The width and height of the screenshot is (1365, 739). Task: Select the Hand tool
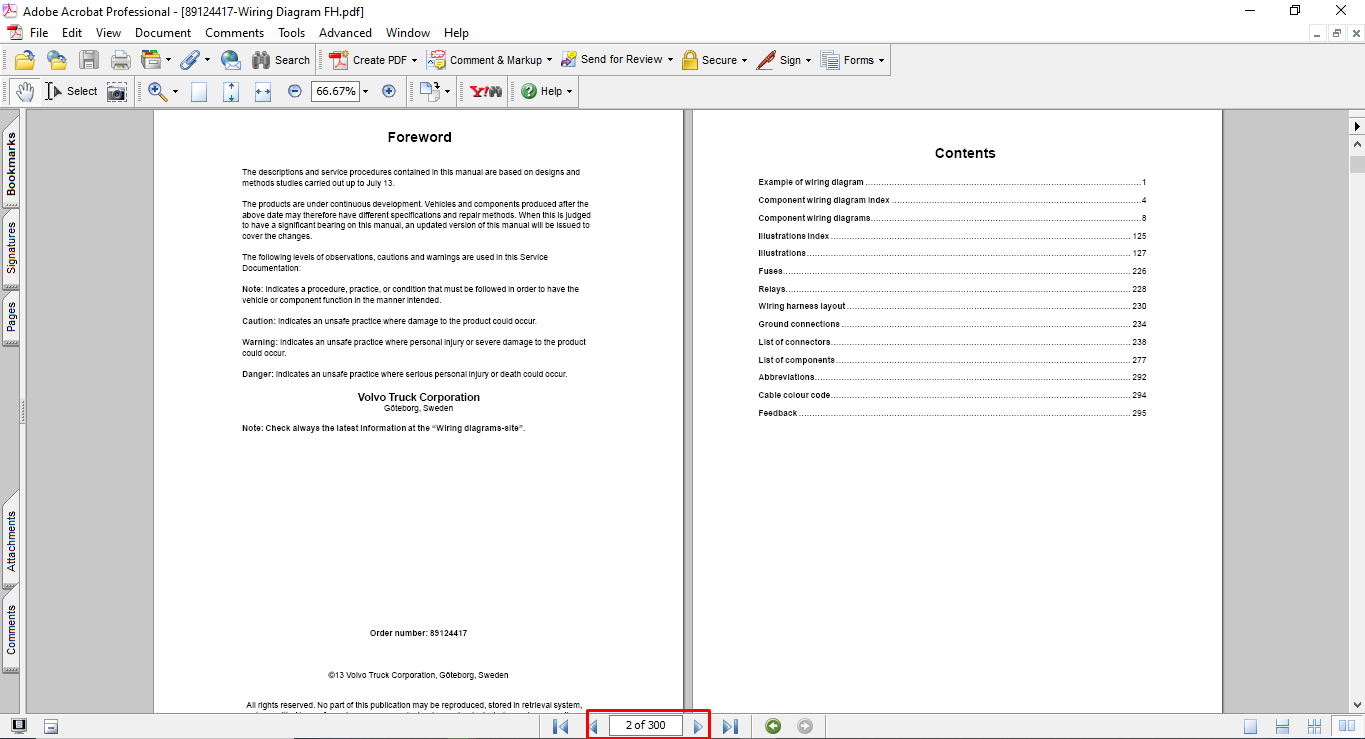point(25,91)
